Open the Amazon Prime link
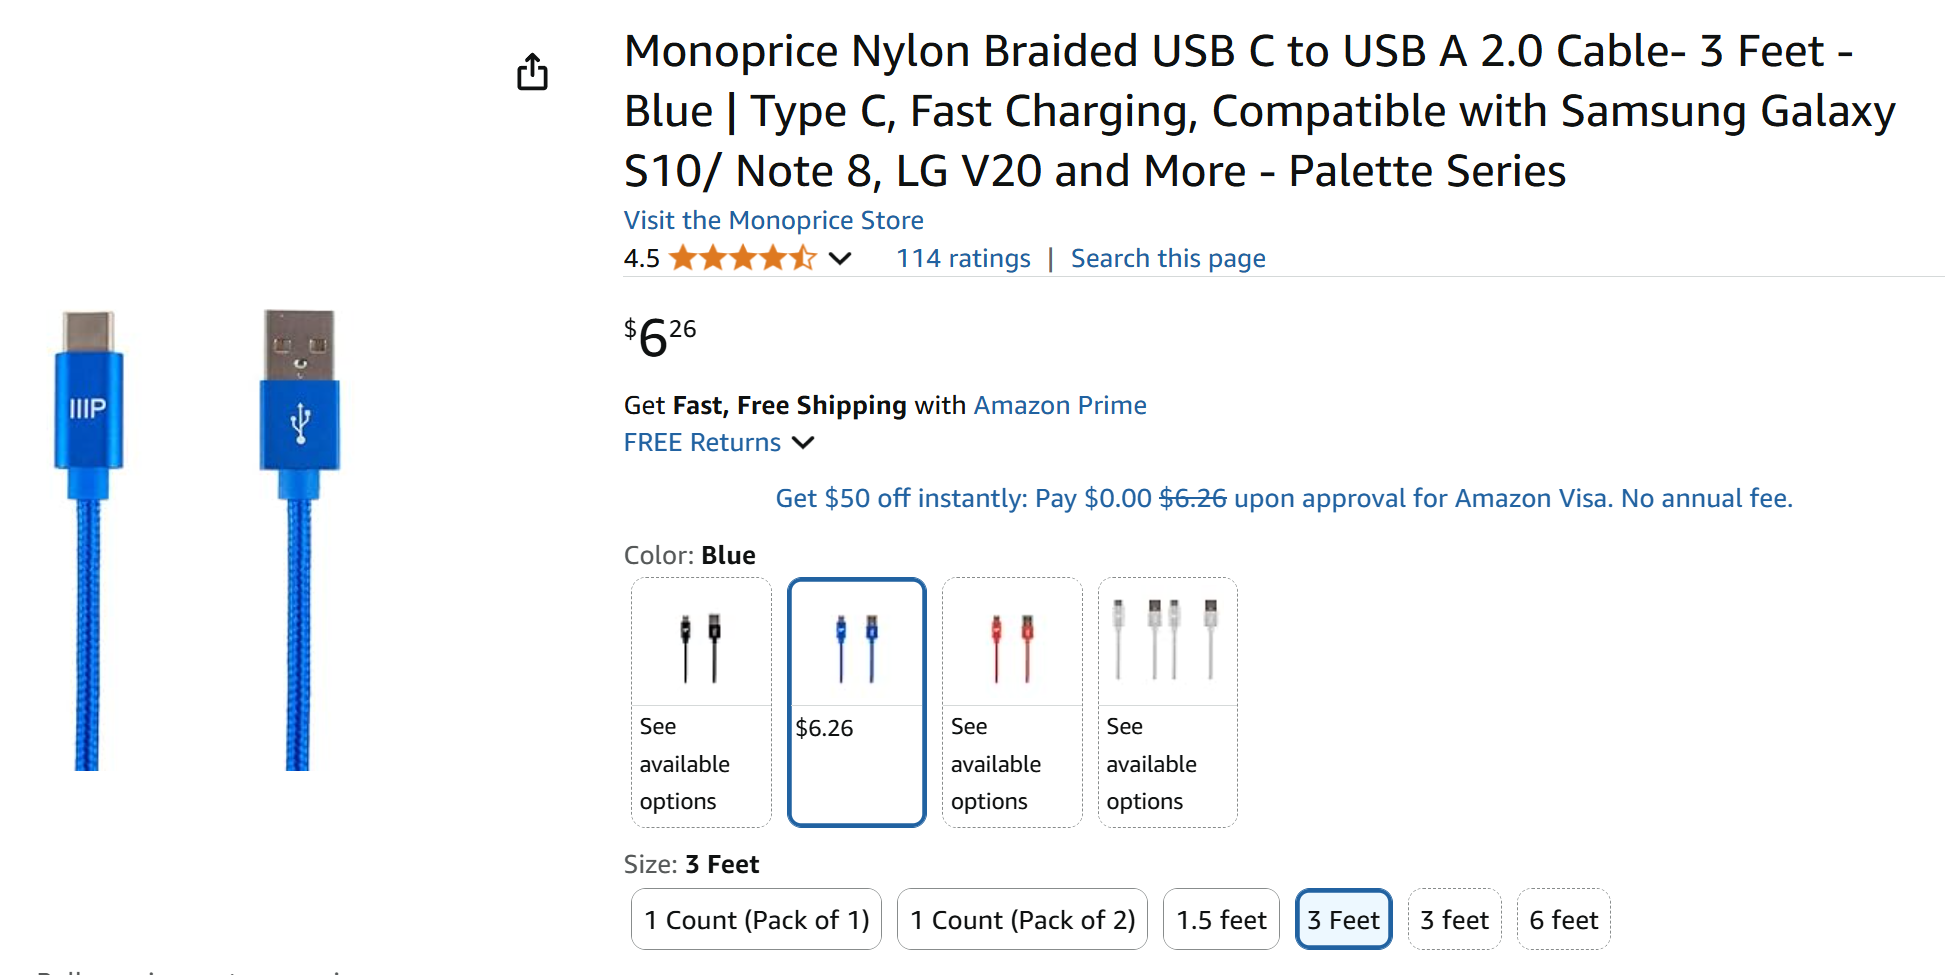 pyautogui.click(x=1060, y=405)
